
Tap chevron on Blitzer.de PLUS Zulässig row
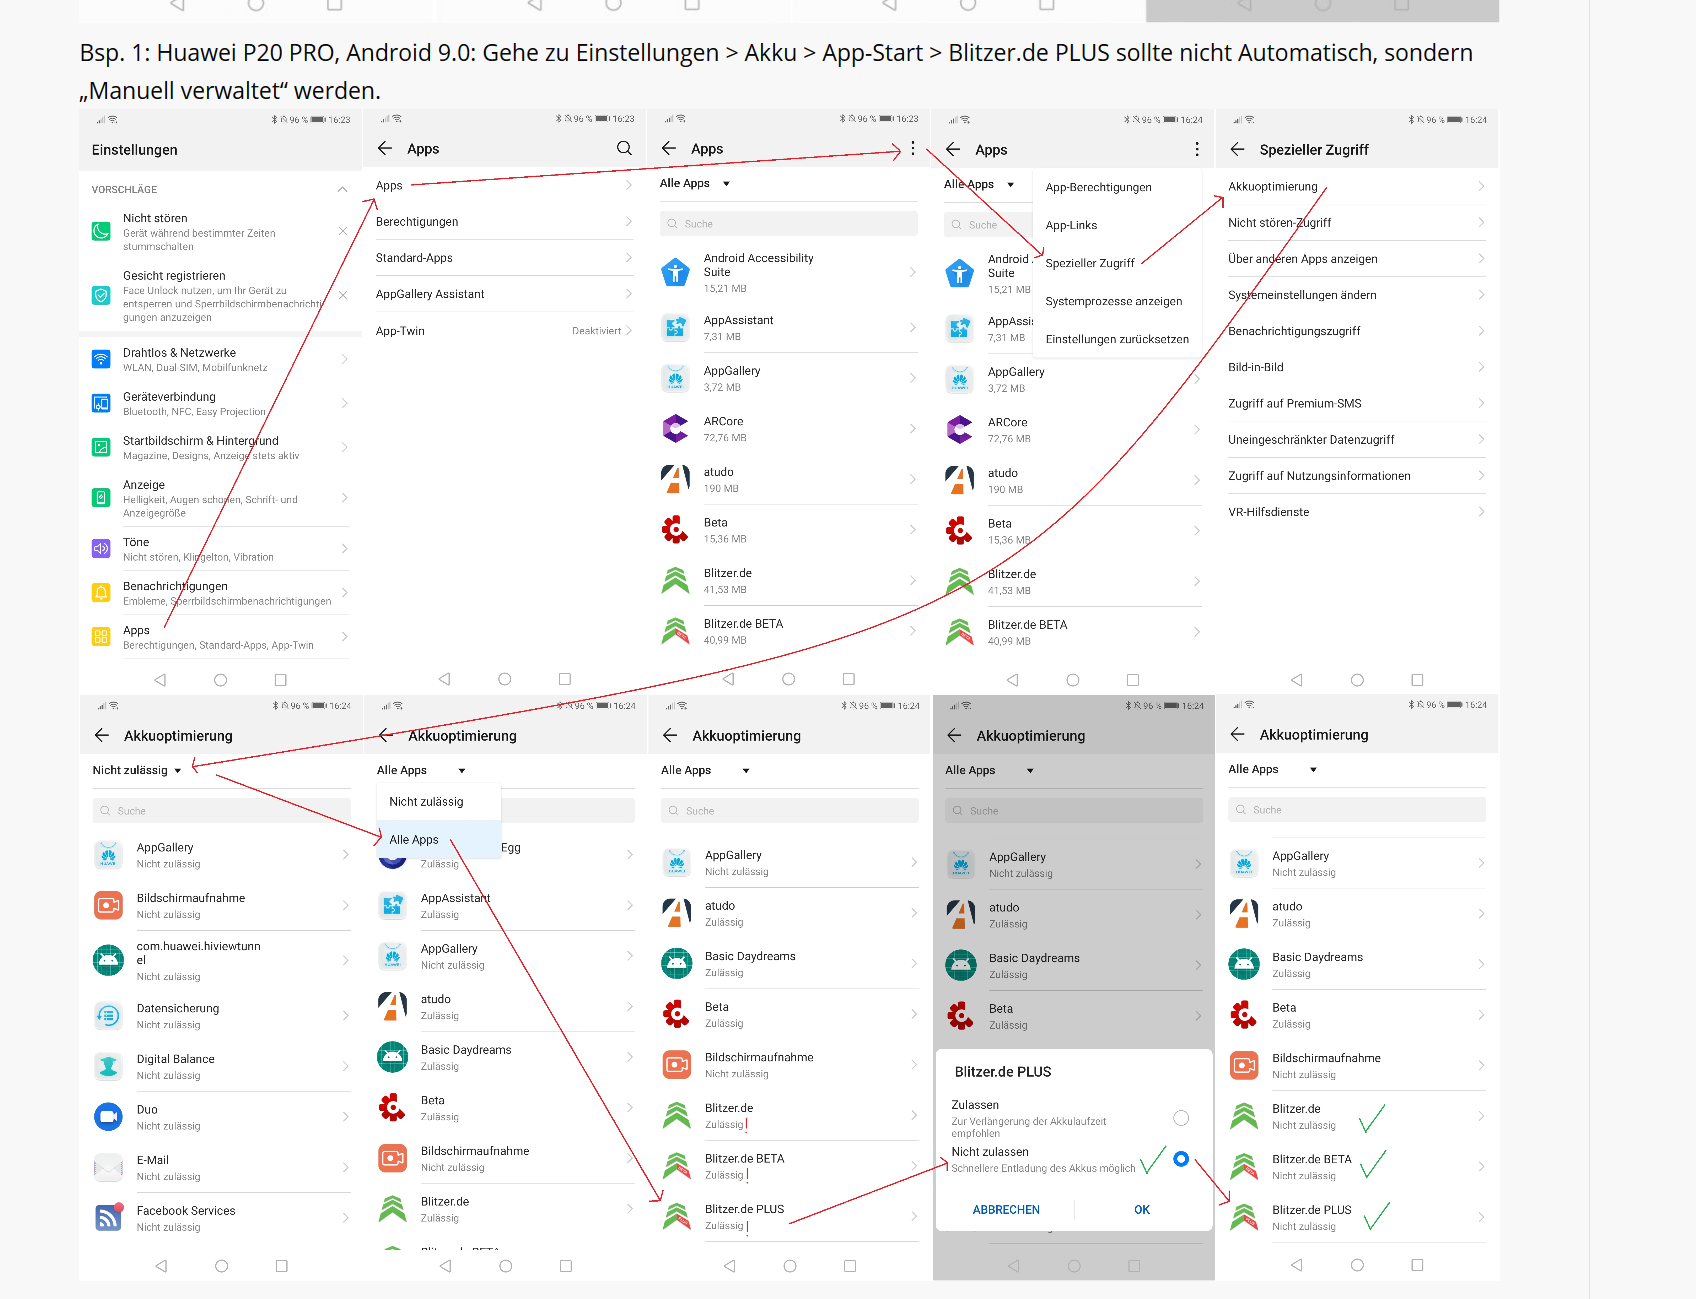point(914,1216)
